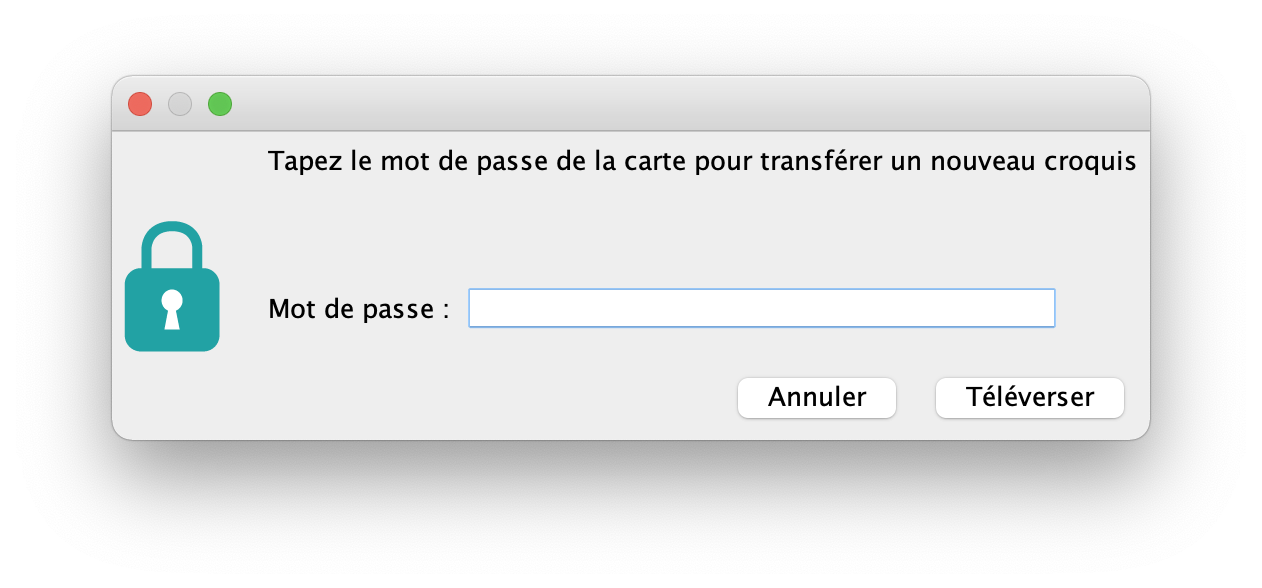The height and width of the screenshot is (588, 1262).
Task: Upload the sketch using Téléverser
Action: 1030,398
